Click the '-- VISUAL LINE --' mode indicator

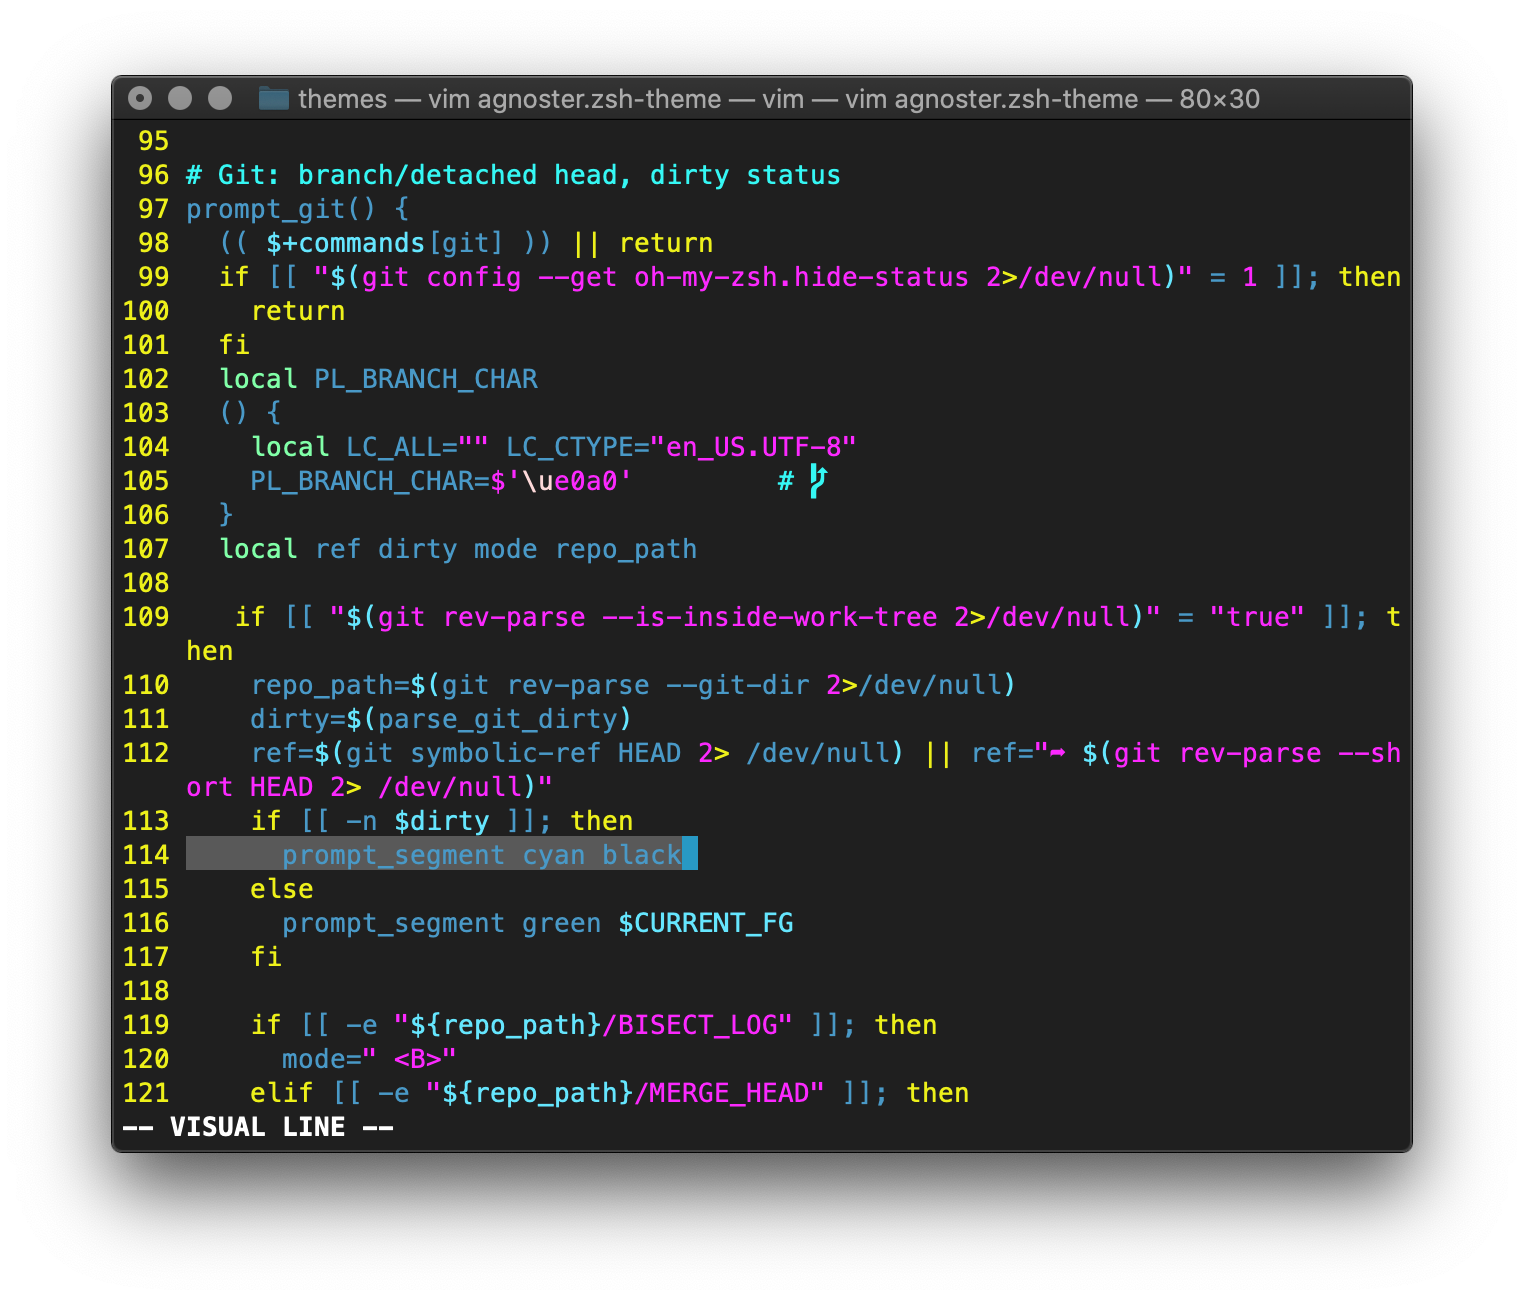click(258, 1127)
